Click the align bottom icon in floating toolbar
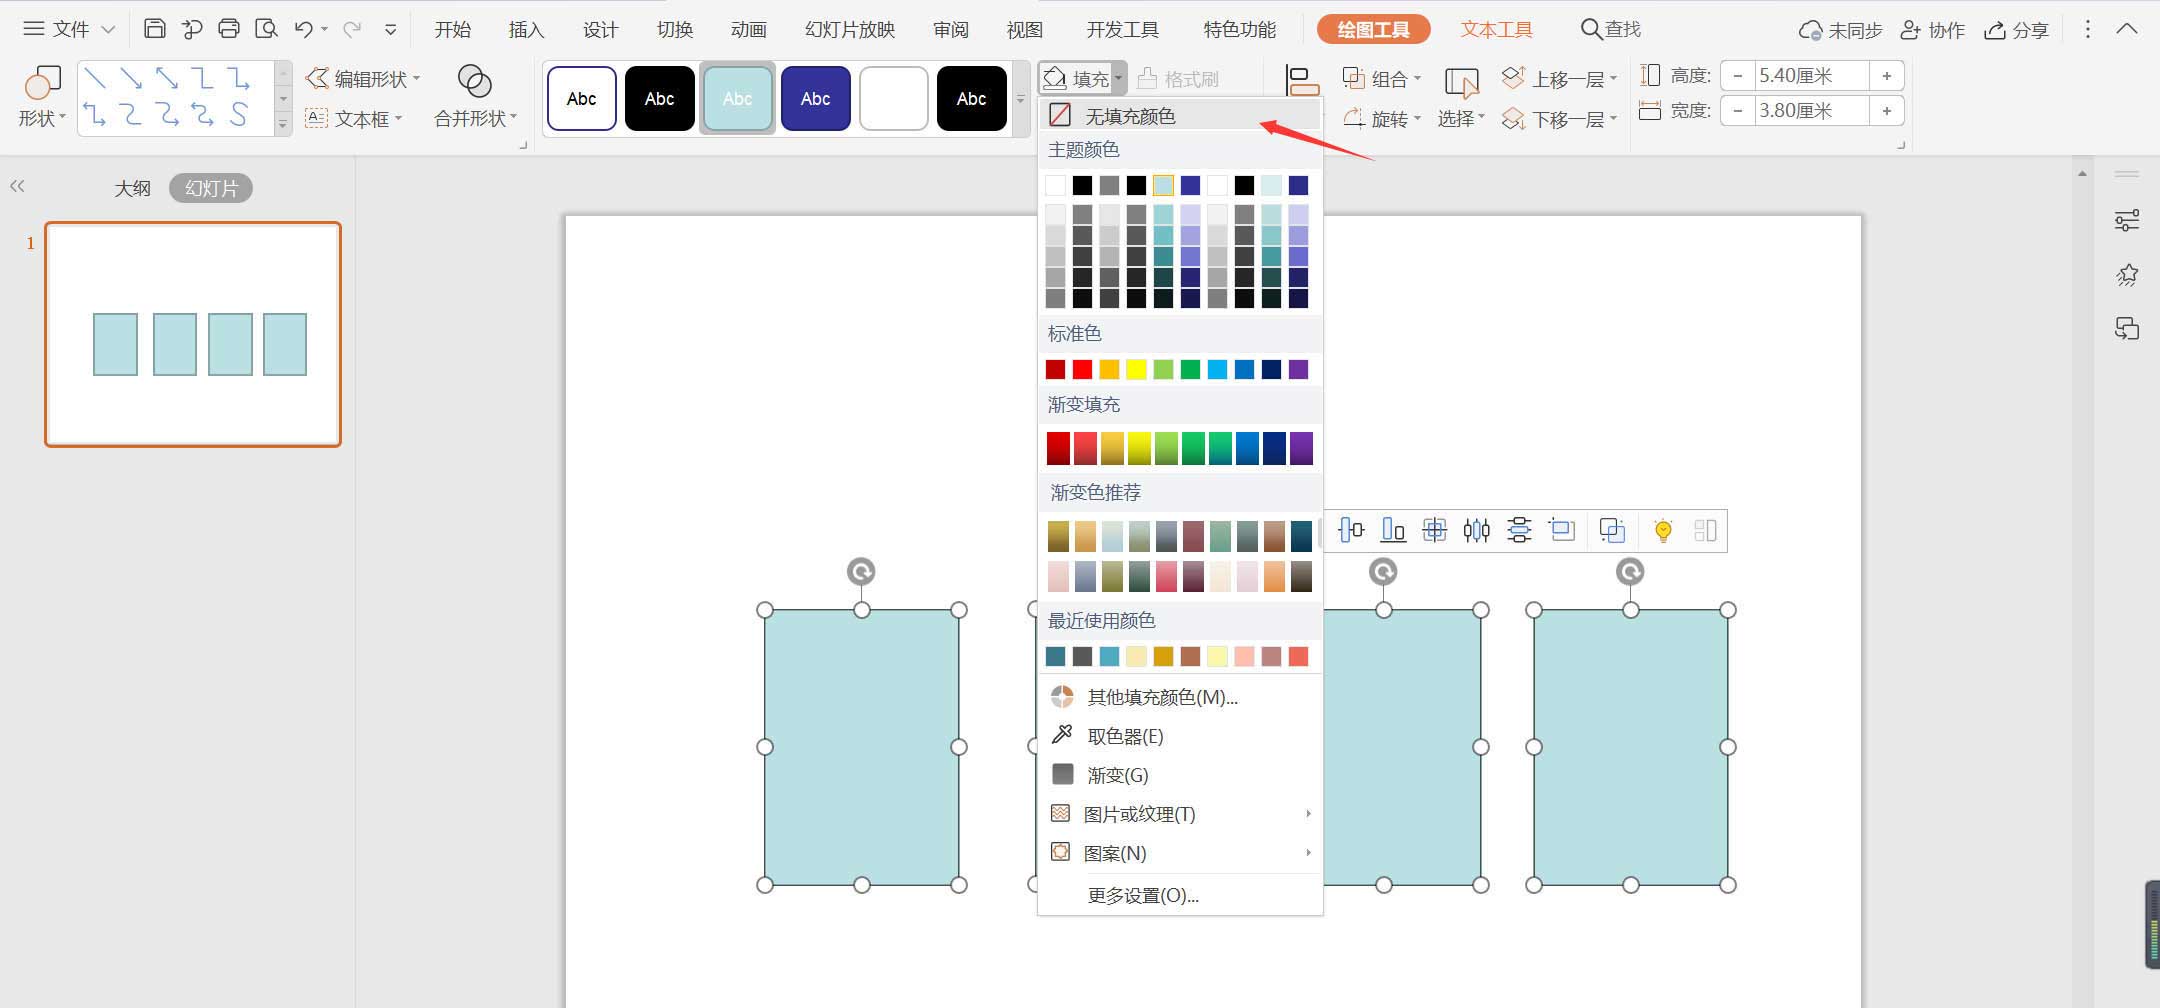The image size is (2160, 1008). 1393,530
